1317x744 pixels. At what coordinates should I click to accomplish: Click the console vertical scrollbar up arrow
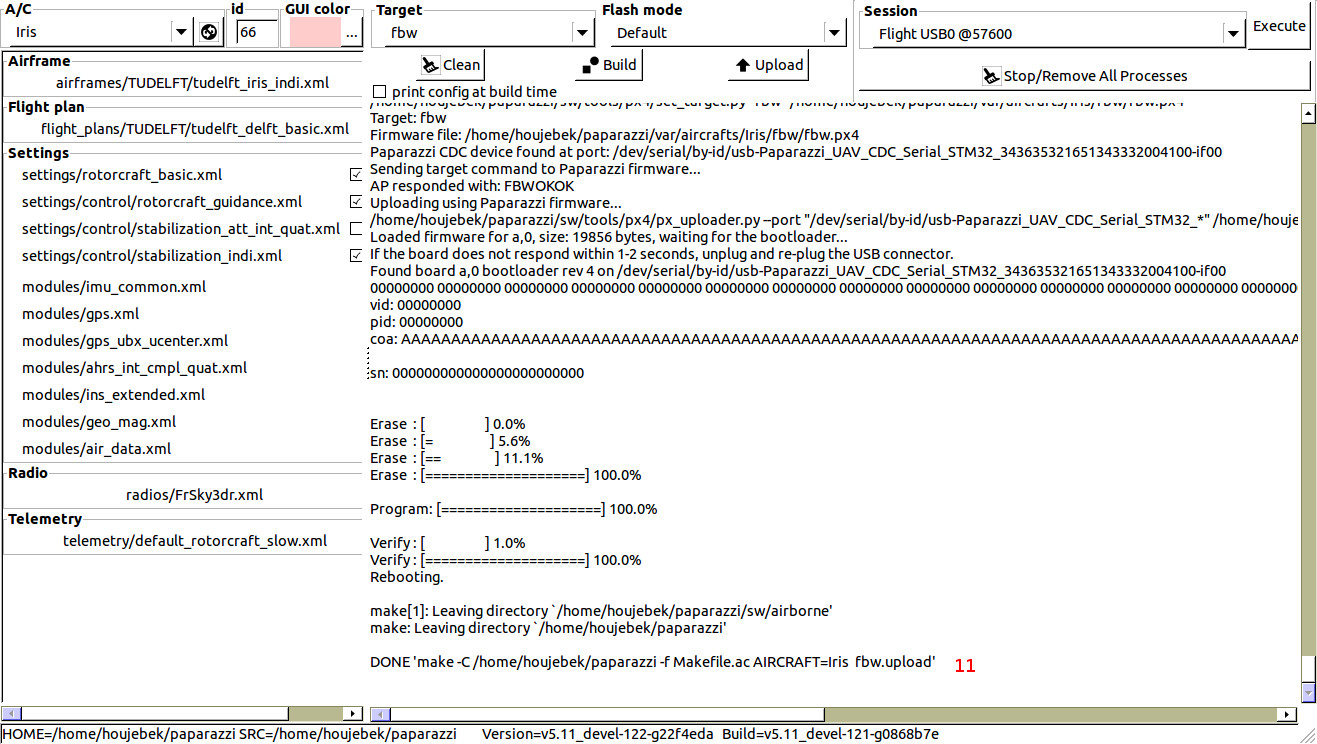point(1308,114)
